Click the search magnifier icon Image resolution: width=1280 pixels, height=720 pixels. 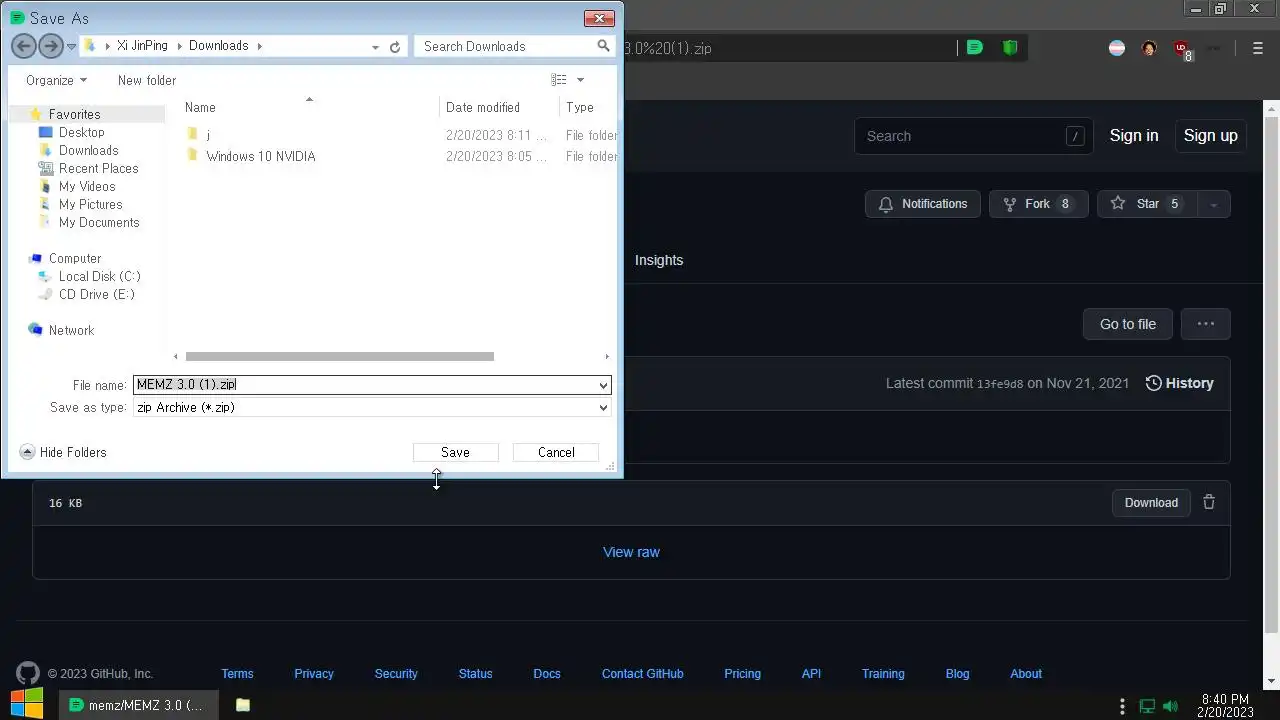[603, 46]
